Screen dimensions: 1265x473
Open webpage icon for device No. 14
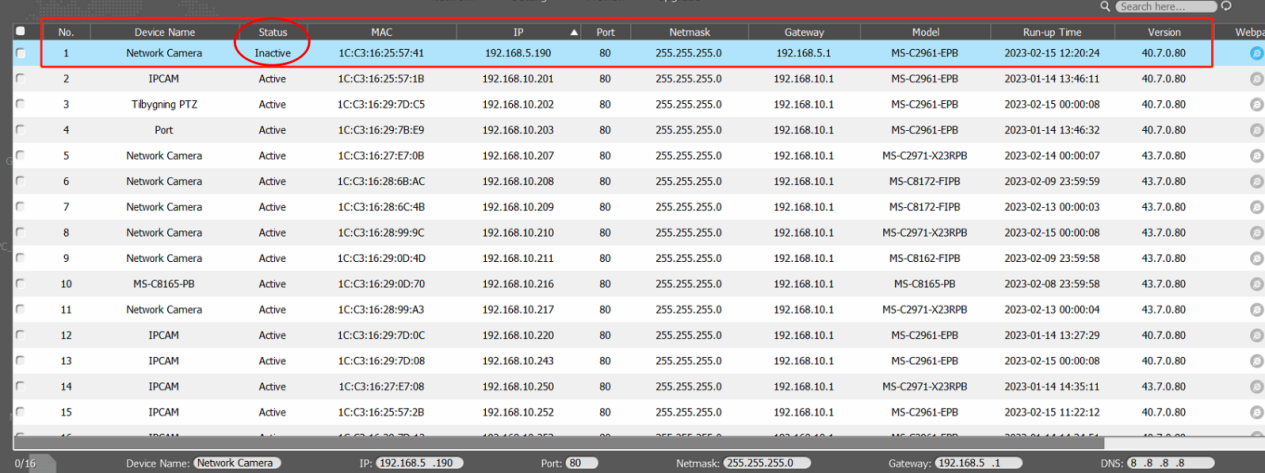click(x=1257, y=387)
